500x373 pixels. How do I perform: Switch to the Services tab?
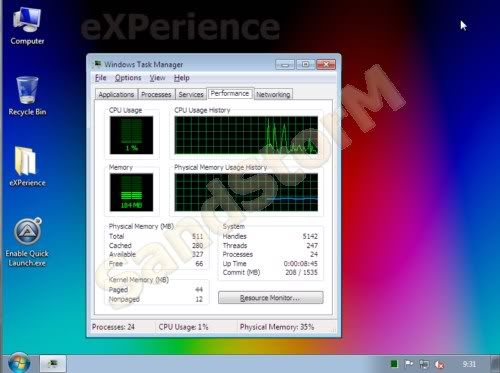(191, 95)
